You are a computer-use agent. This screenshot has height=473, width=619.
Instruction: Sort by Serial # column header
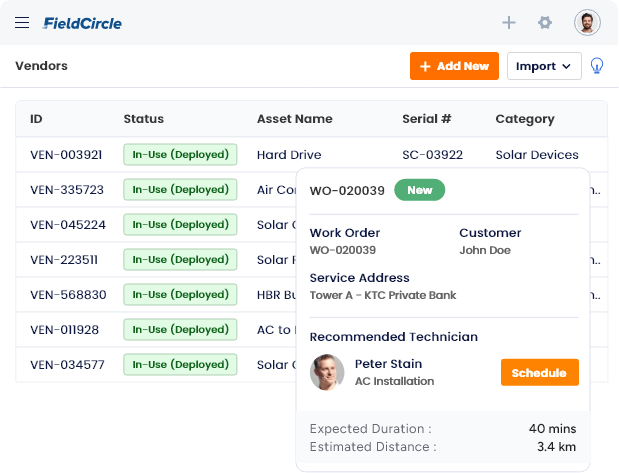click(x=426, y=119)
